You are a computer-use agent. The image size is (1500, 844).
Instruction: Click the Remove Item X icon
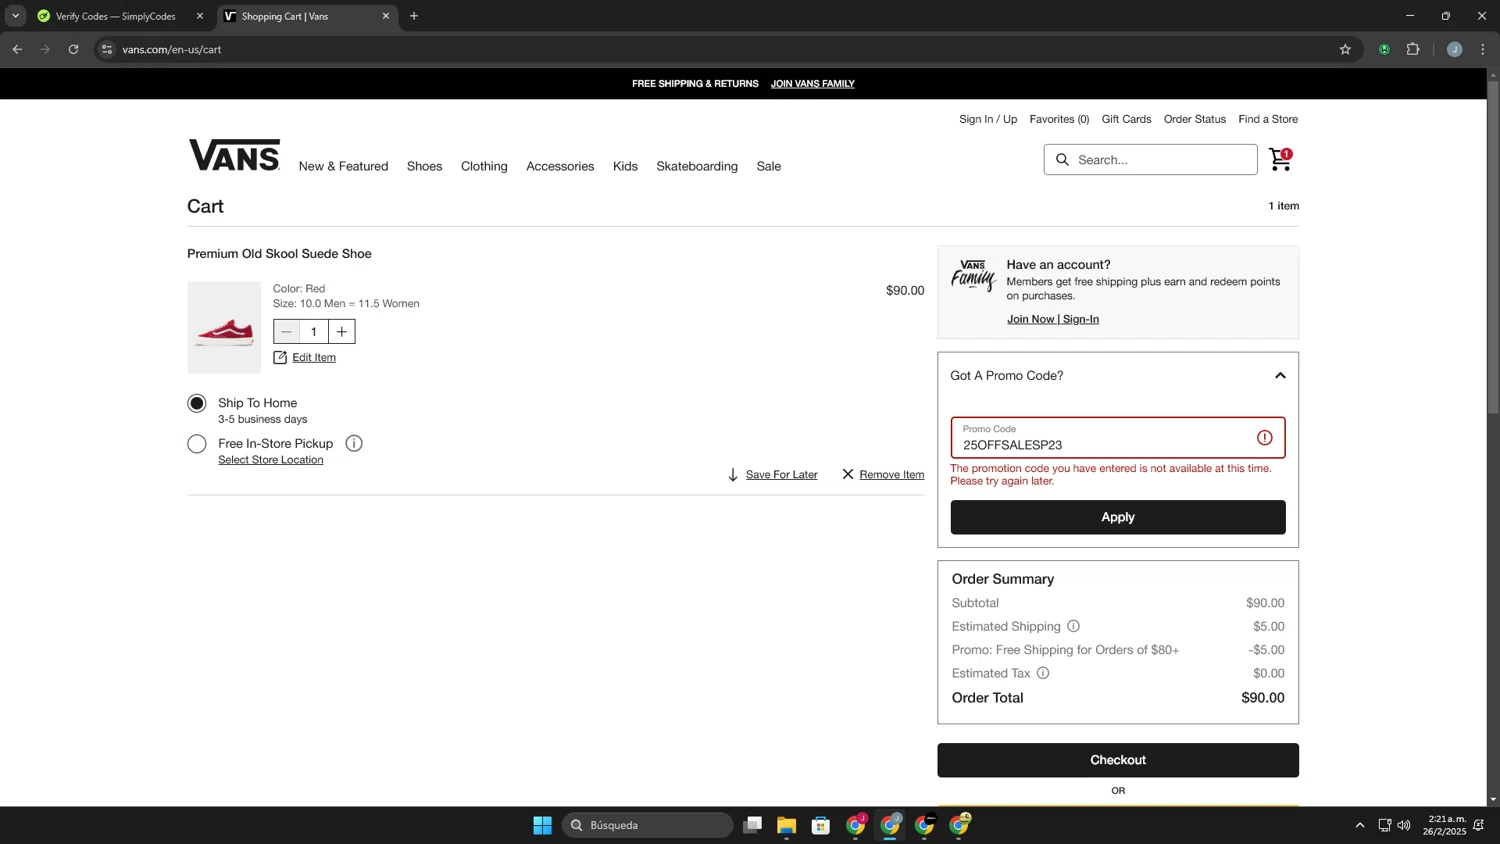pyautogui.click(x=848, y=474)
